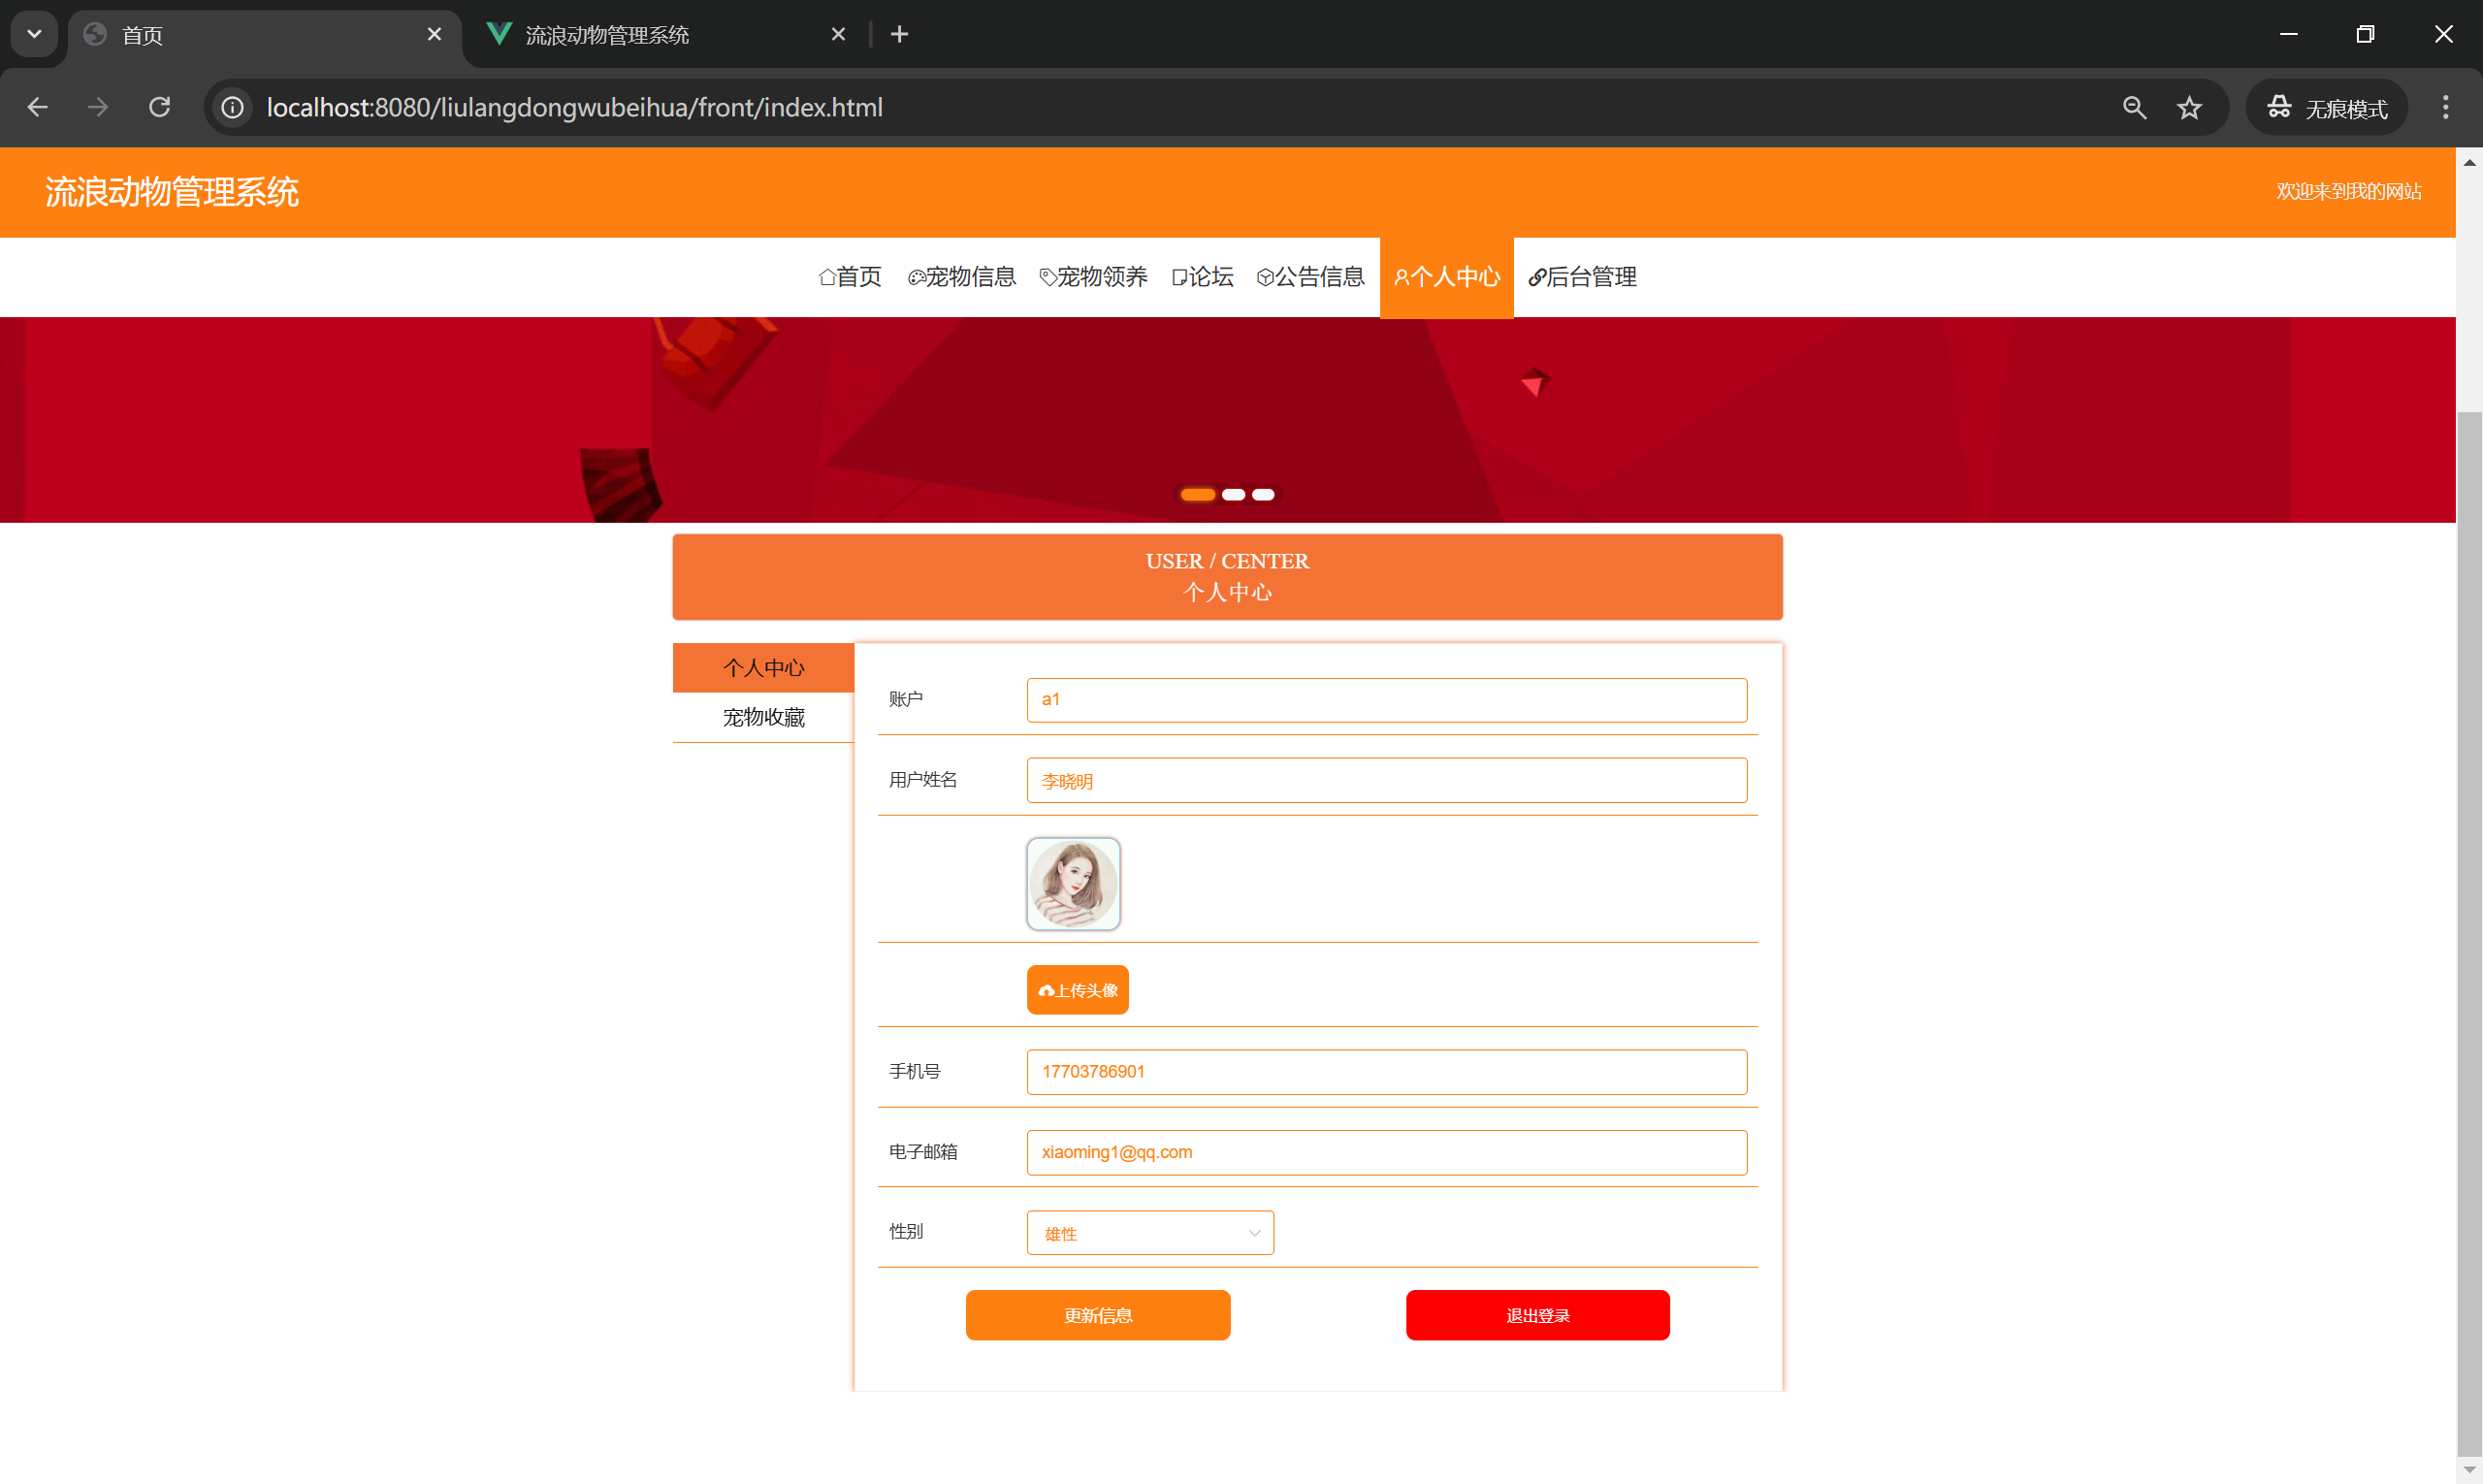Open 宠物领养 in navigation menu

tap(1093, 277)
